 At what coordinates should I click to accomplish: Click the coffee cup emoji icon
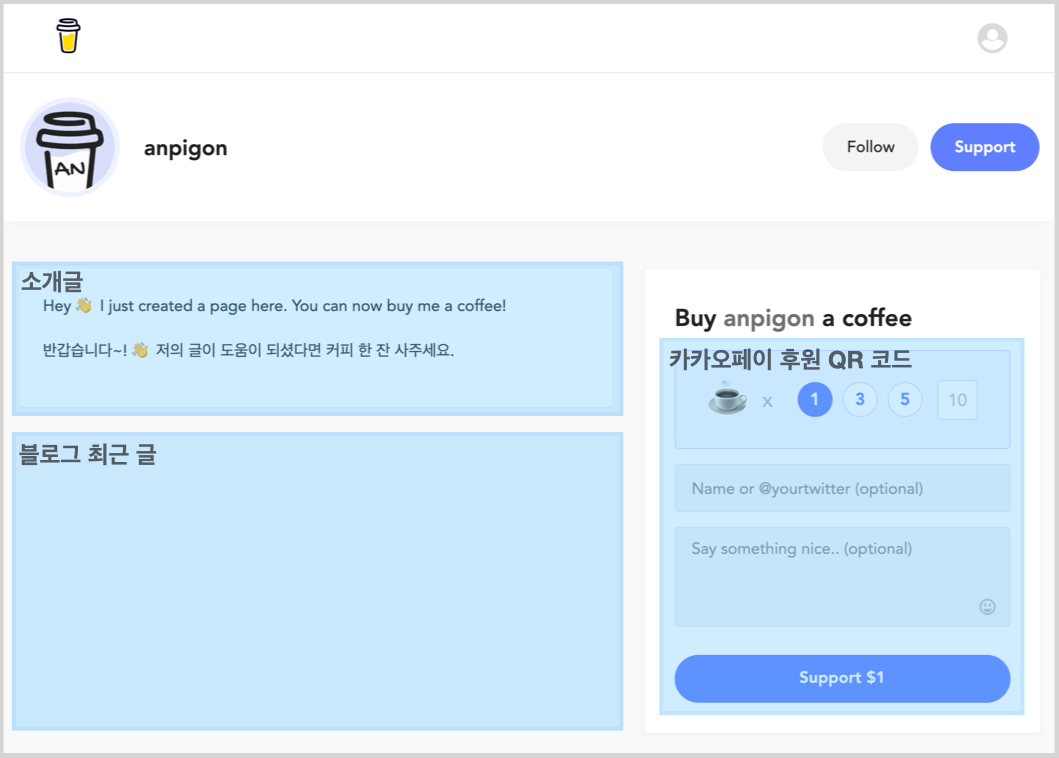point(727,398)
